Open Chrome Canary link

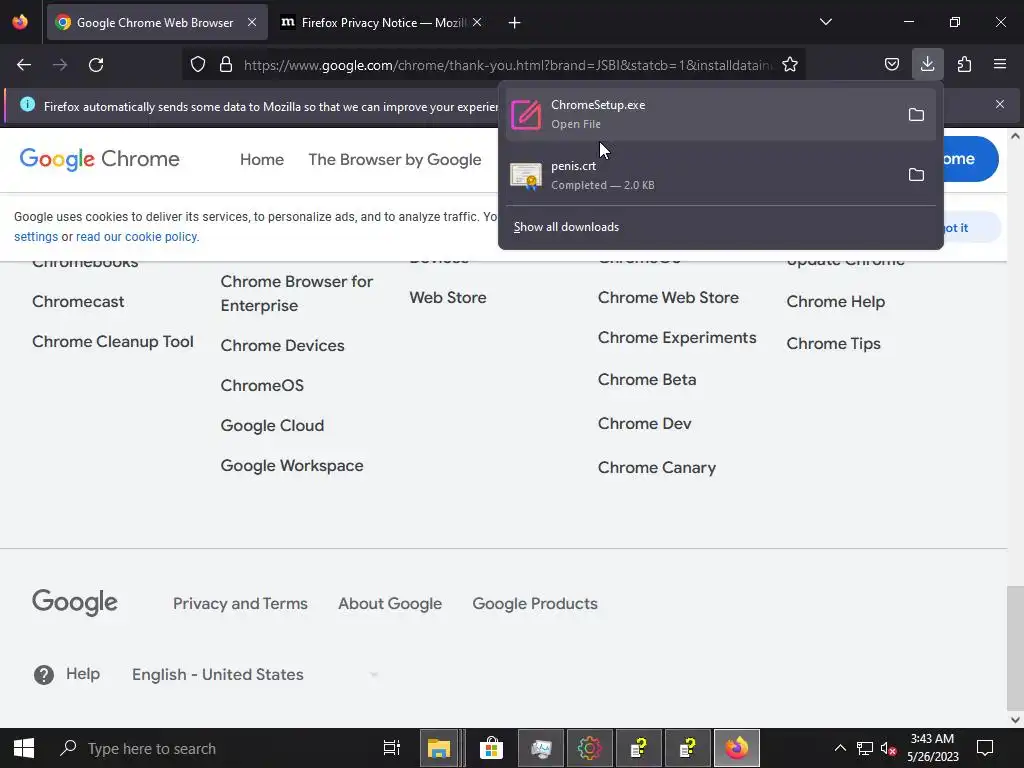tap(656, 468)
